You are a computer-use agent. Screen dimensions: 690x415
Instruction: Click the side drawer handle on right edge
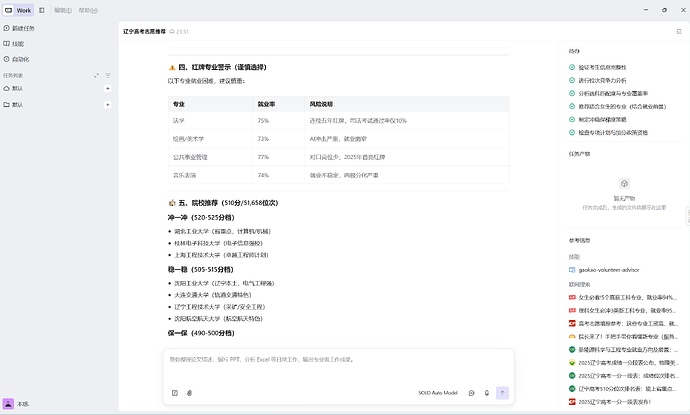coord(688,216)
